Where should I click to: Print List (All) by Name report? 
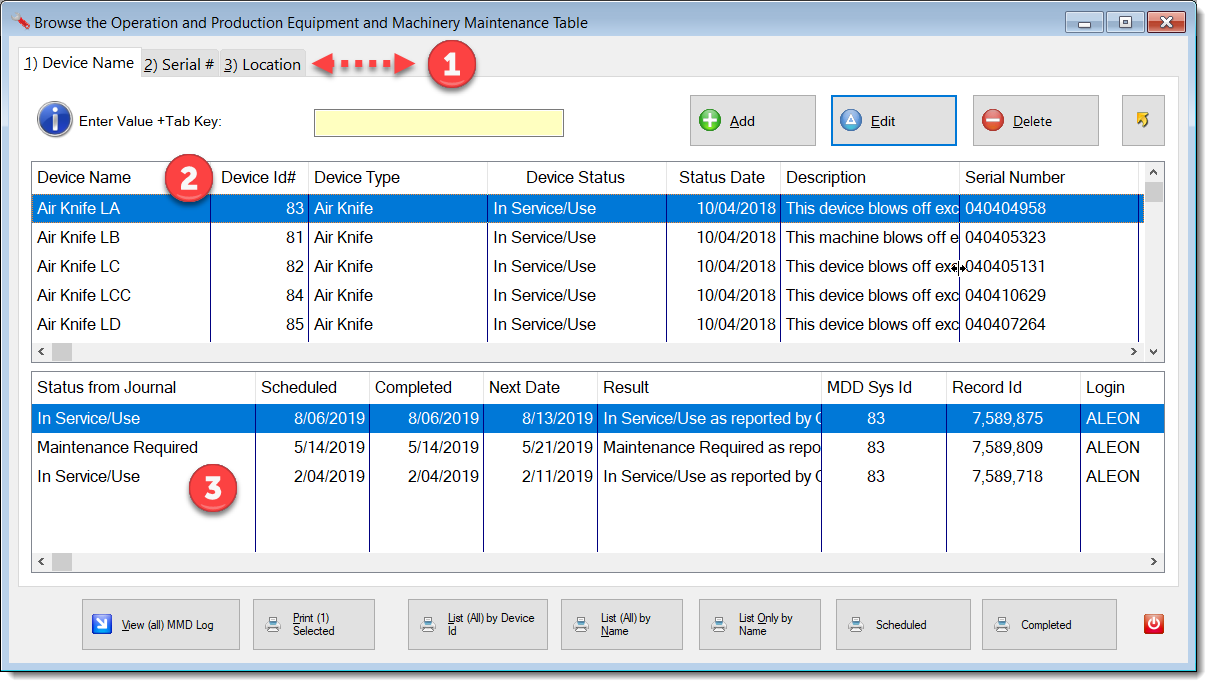pos(621,625)
